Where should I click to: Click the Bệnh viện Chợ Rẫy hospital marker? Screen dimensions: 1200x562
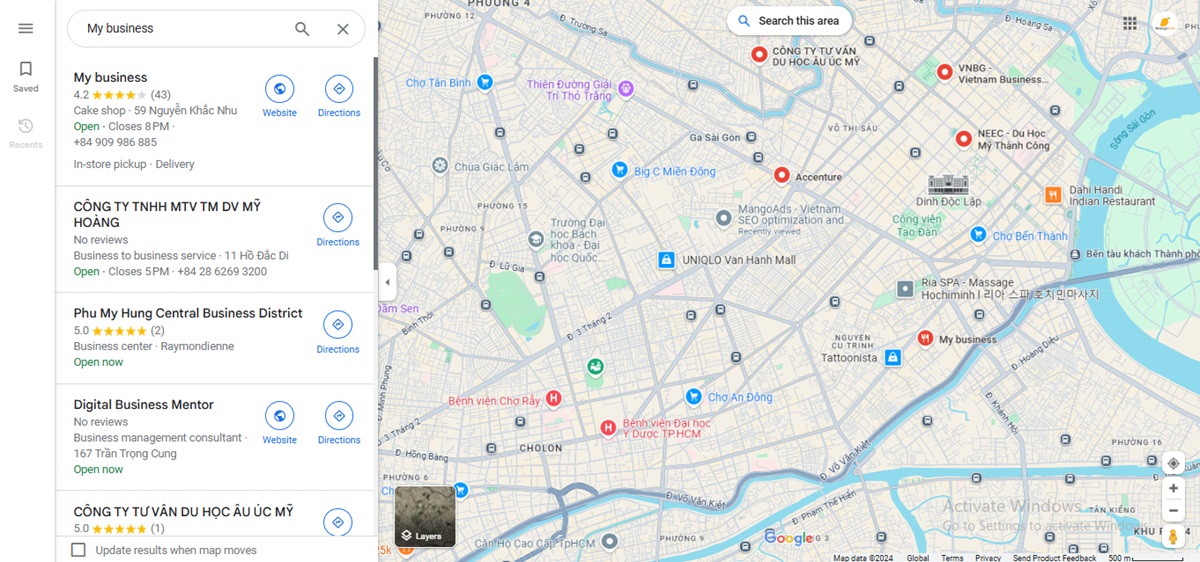pyautogui.click(x=553, y=399)
